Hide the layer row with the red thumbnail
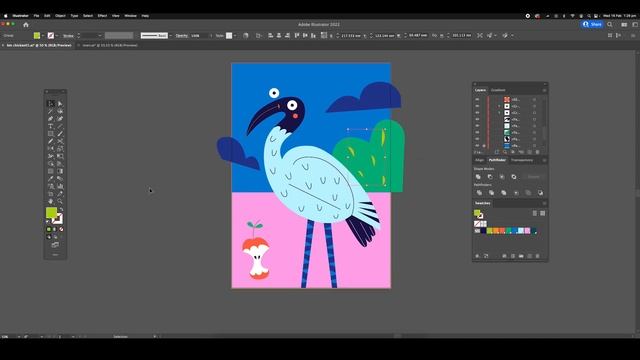 click(x=477, y=100)
